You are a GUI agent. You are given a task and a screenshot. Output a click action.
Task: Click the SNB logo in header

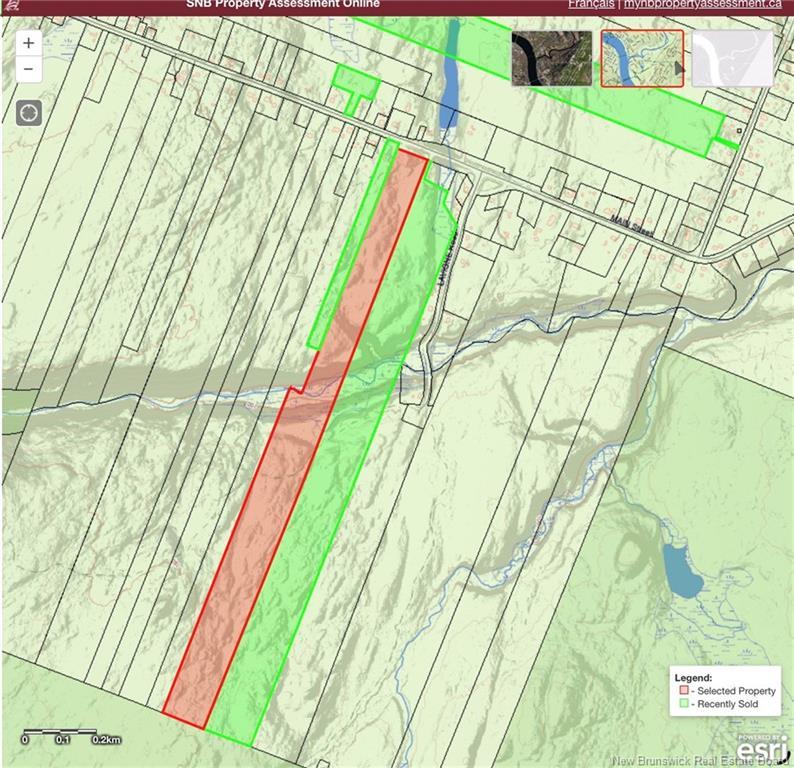click(10, 5)
